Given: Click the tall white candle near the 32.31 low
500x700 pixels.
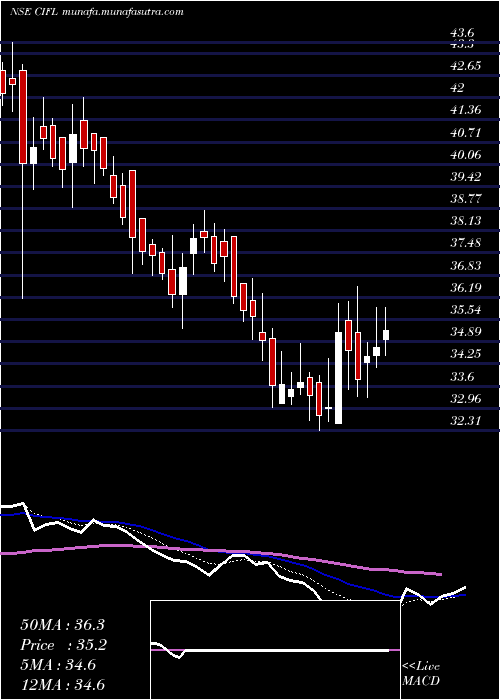Looking at the screenshot, I should coord(338,378).
